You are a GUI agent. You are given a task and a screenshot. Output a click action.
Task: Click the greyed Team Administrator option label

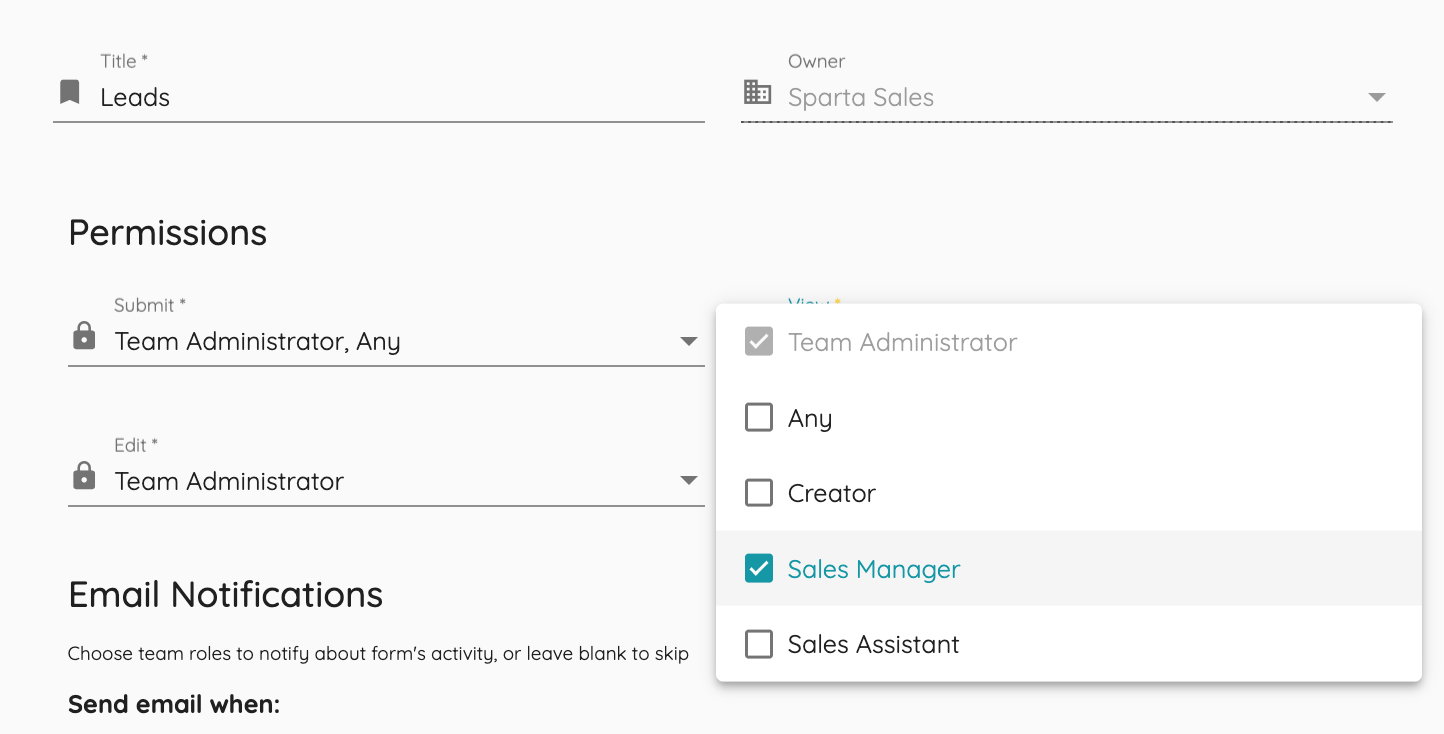pos(903,342)
